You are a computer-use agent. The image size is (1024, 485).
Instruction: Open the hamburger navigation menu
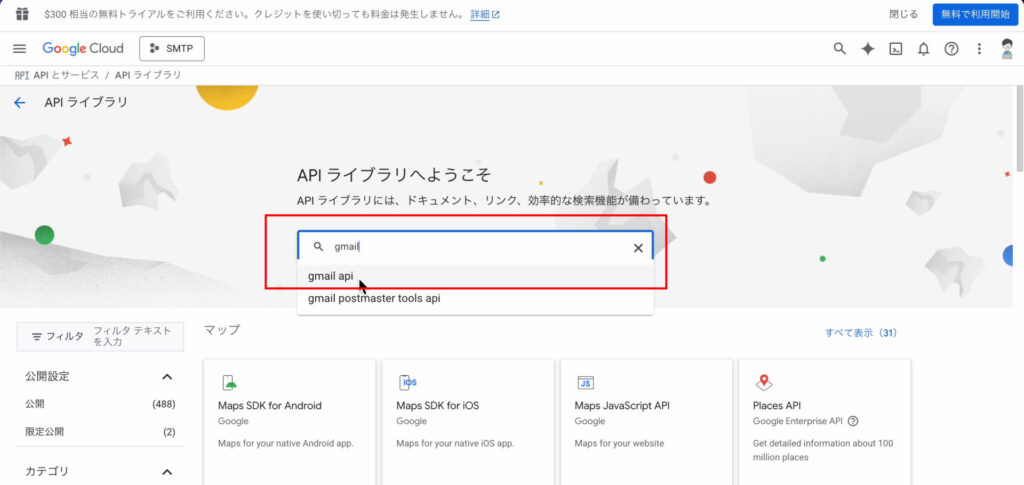pyautogui.click(x=20, y=49)
